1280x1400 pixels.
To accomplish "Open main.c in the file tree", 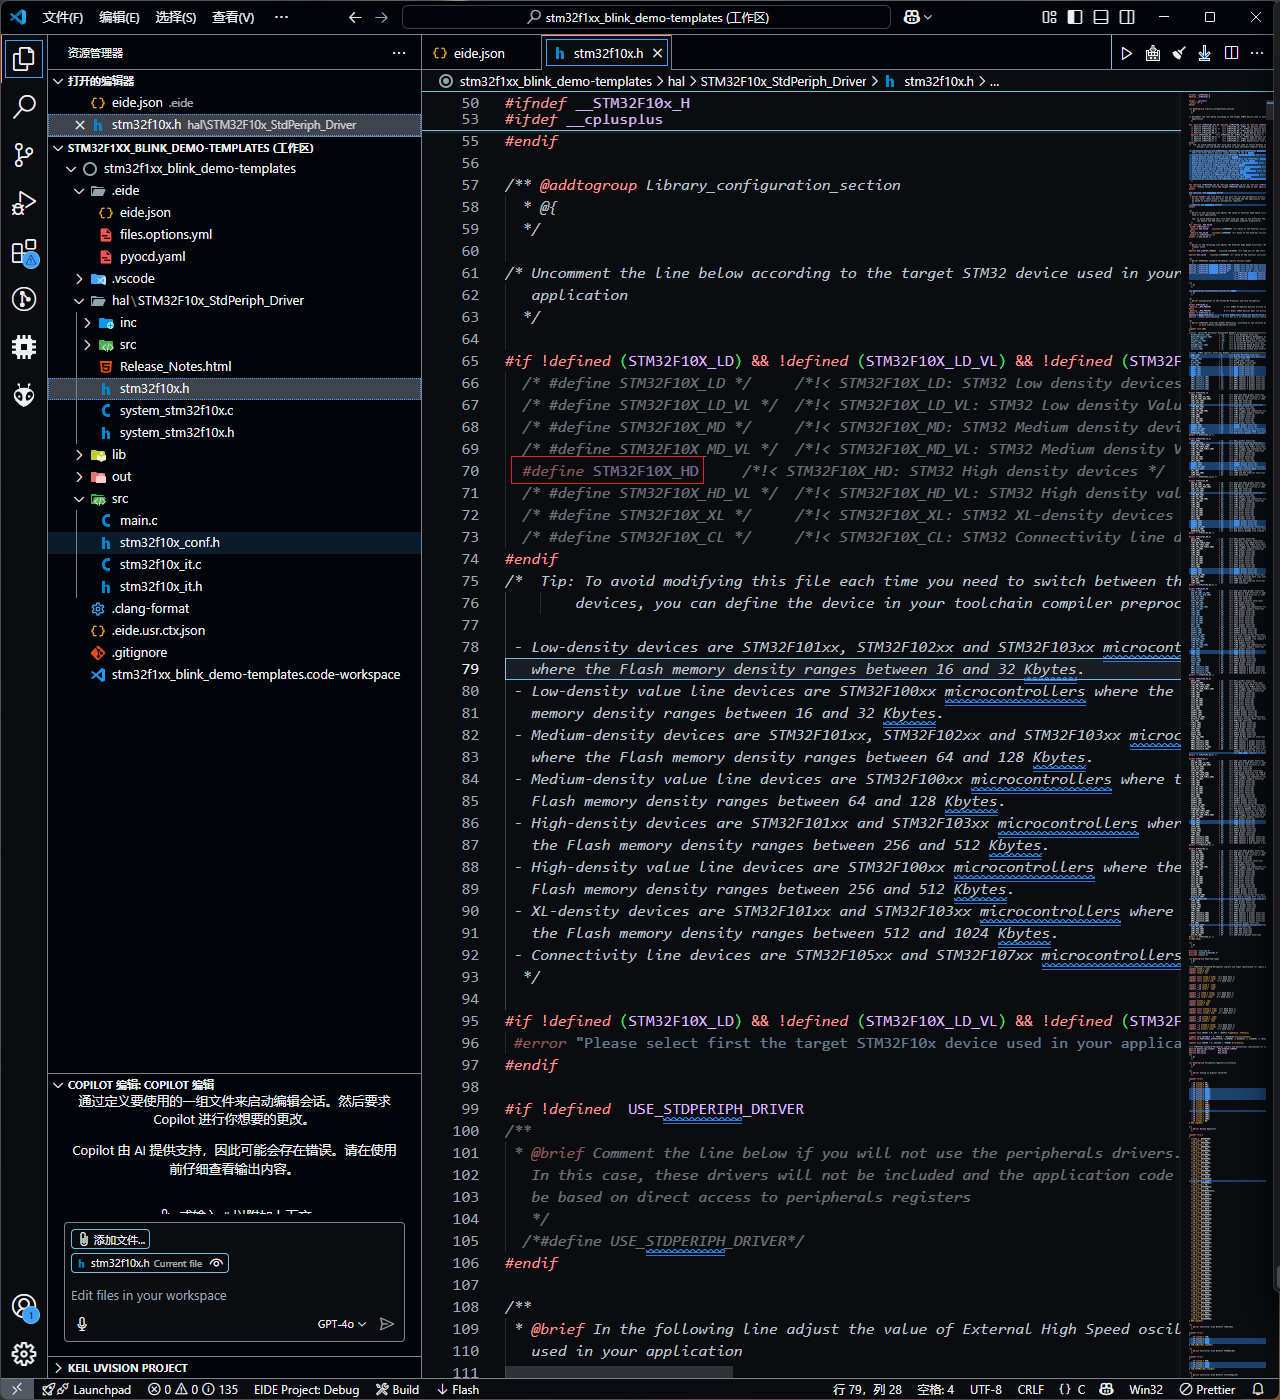I will point(139,521).
